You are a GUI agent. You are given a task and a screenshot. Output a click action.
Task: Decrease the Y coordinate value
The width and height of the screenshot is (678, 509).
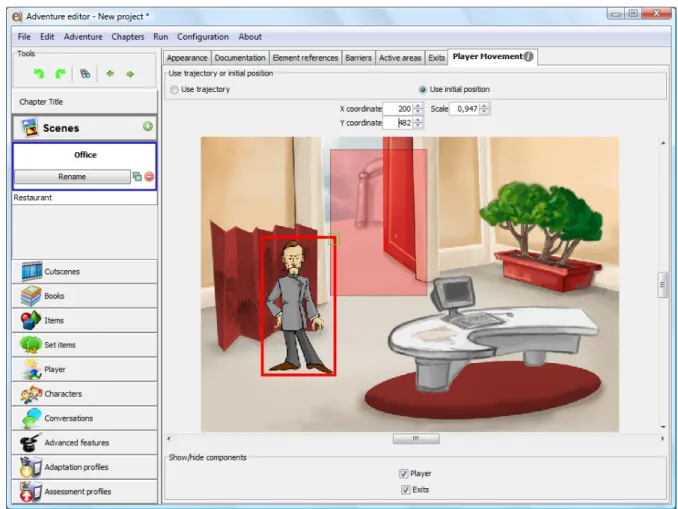pyautogui.click(x=418, y=126)
